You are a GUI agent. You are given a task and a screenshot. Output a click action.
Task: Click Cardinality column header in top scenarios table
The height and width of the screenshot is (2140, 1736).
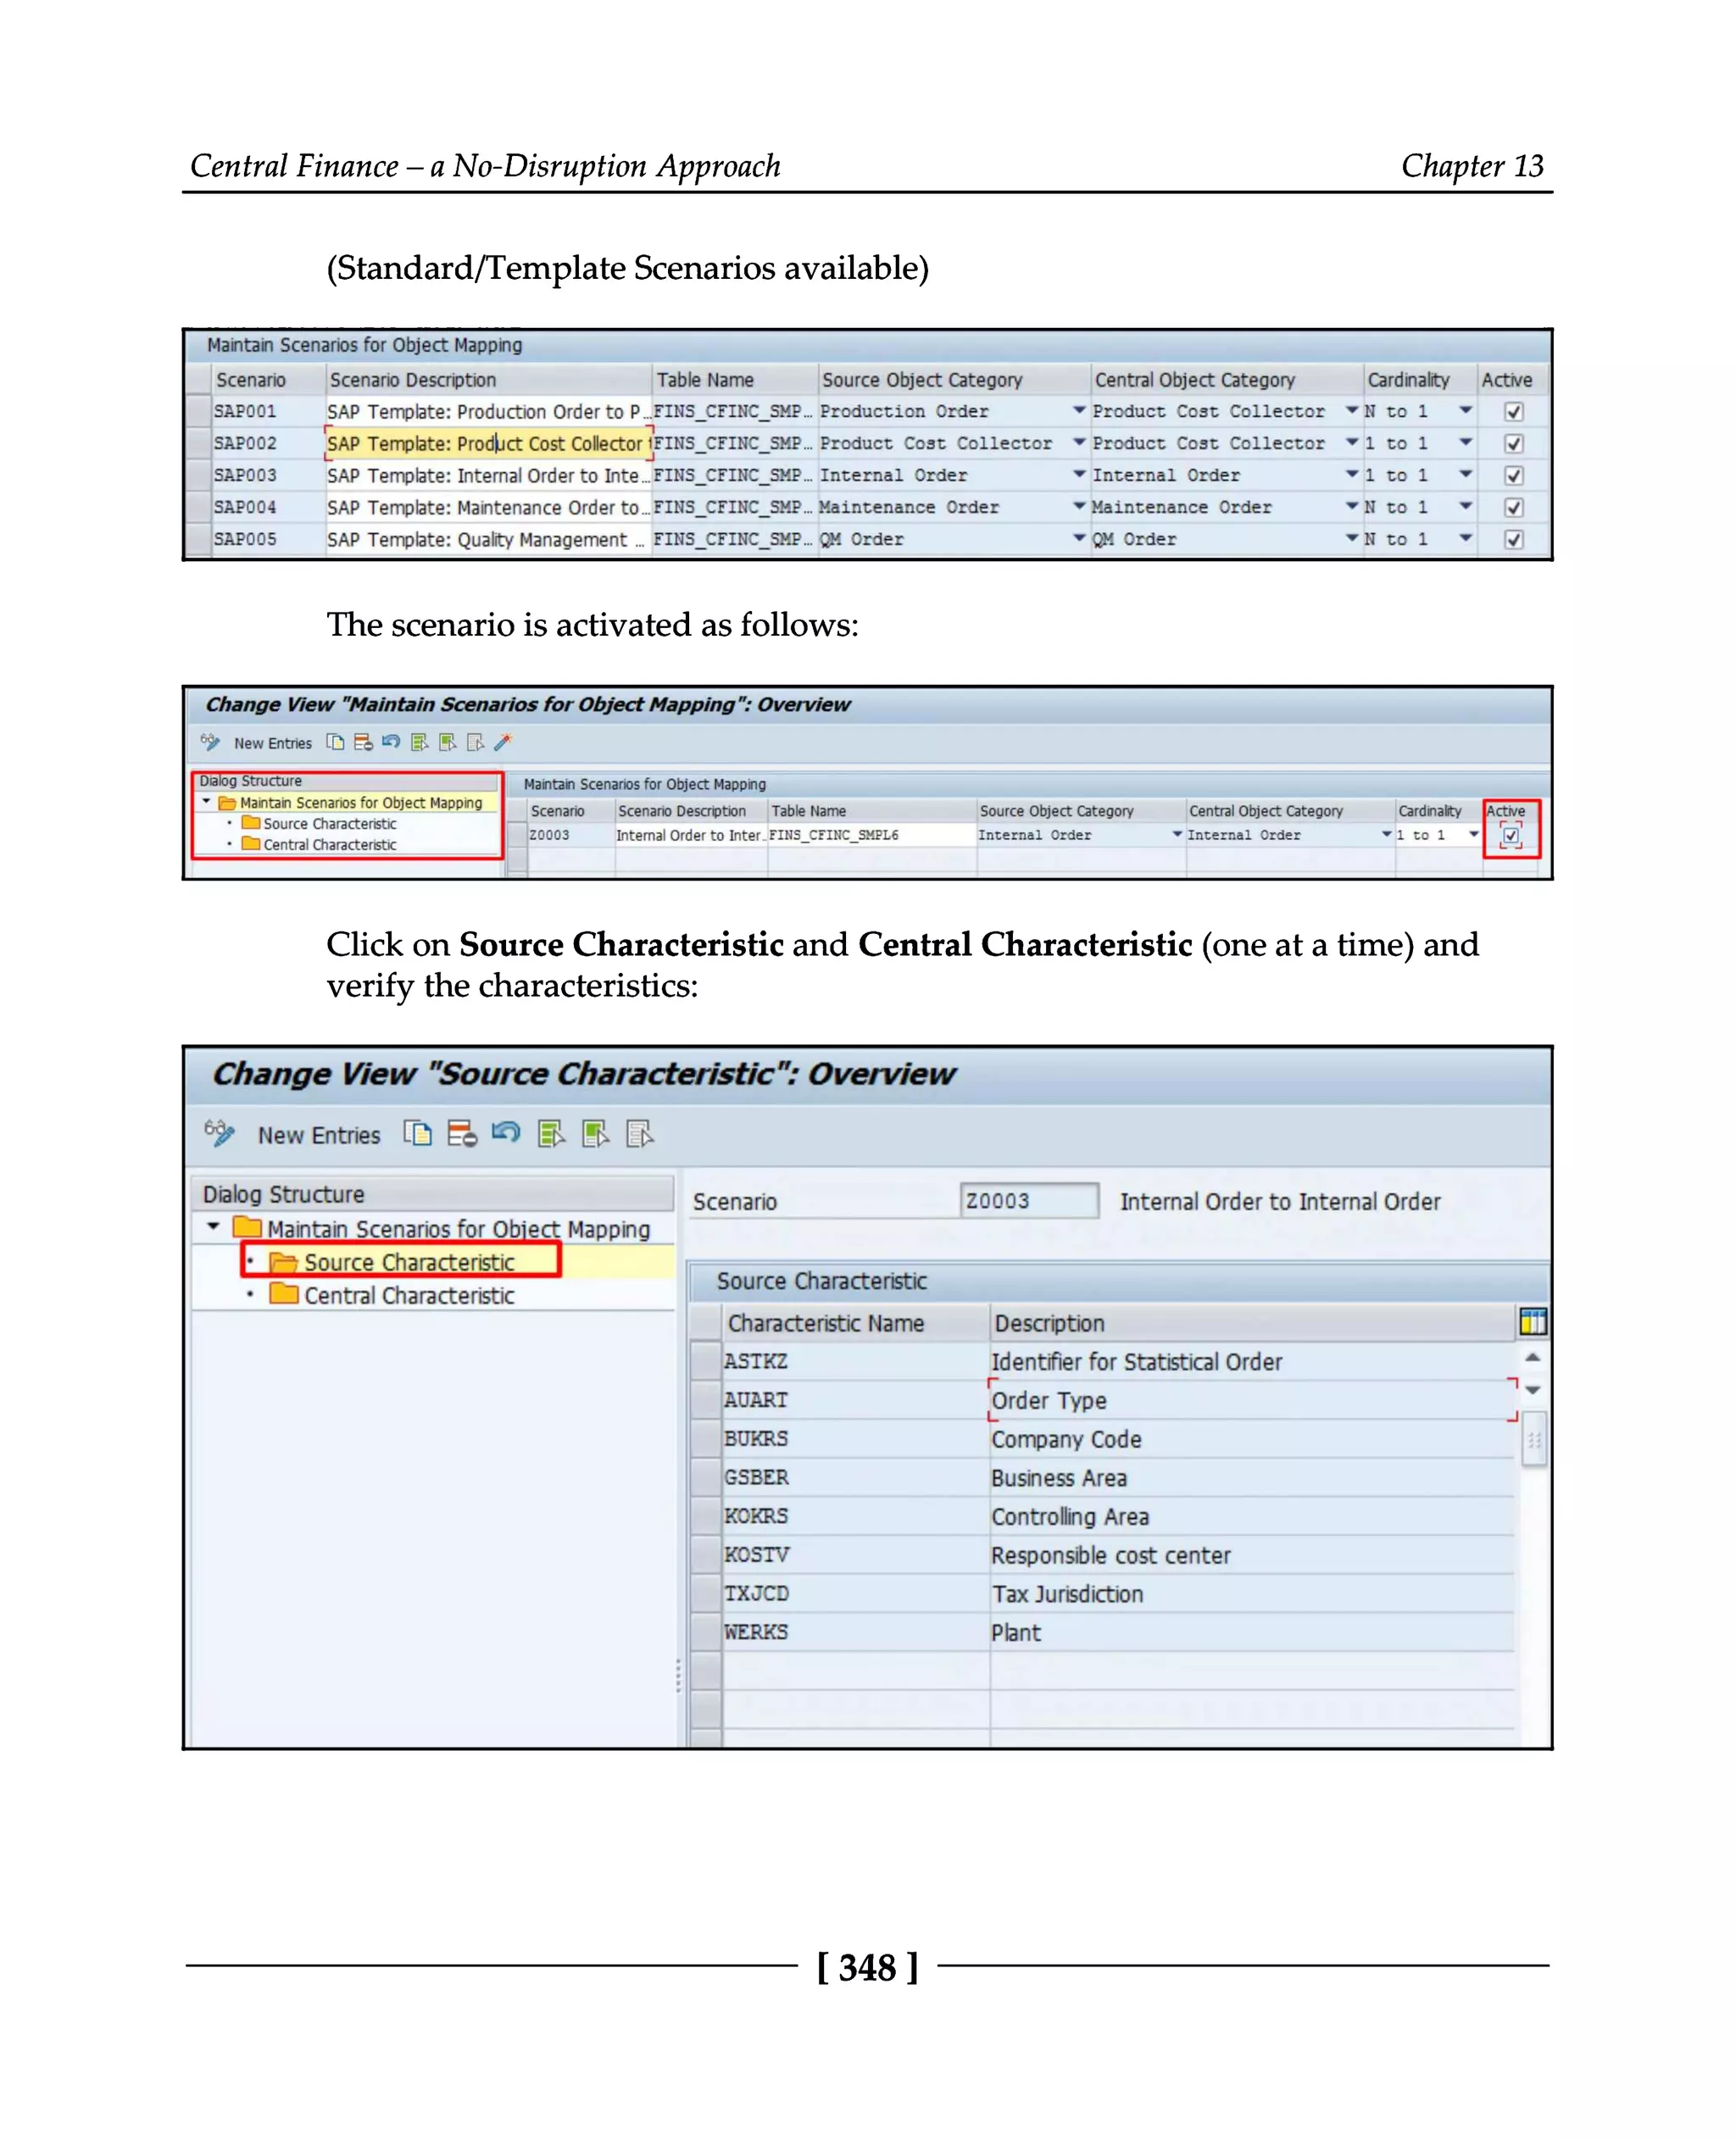pos(1419,380)
